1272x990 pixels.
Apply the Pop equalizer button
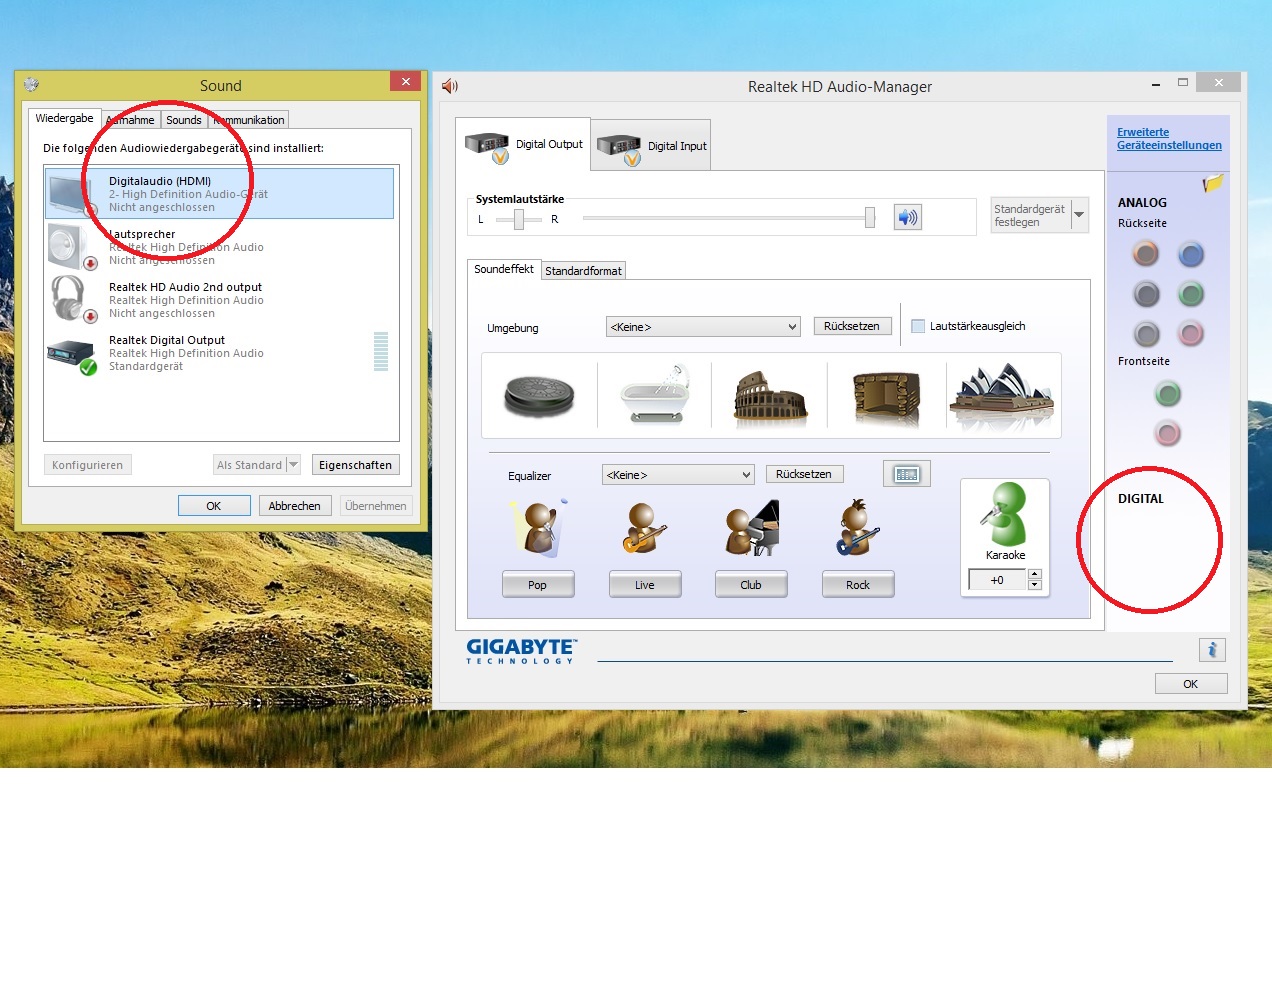tap(538, 585)
